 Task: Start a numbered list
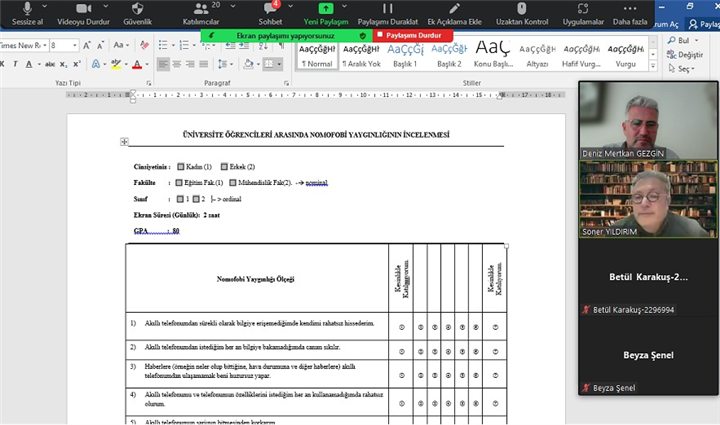click(x=184, y=45)
